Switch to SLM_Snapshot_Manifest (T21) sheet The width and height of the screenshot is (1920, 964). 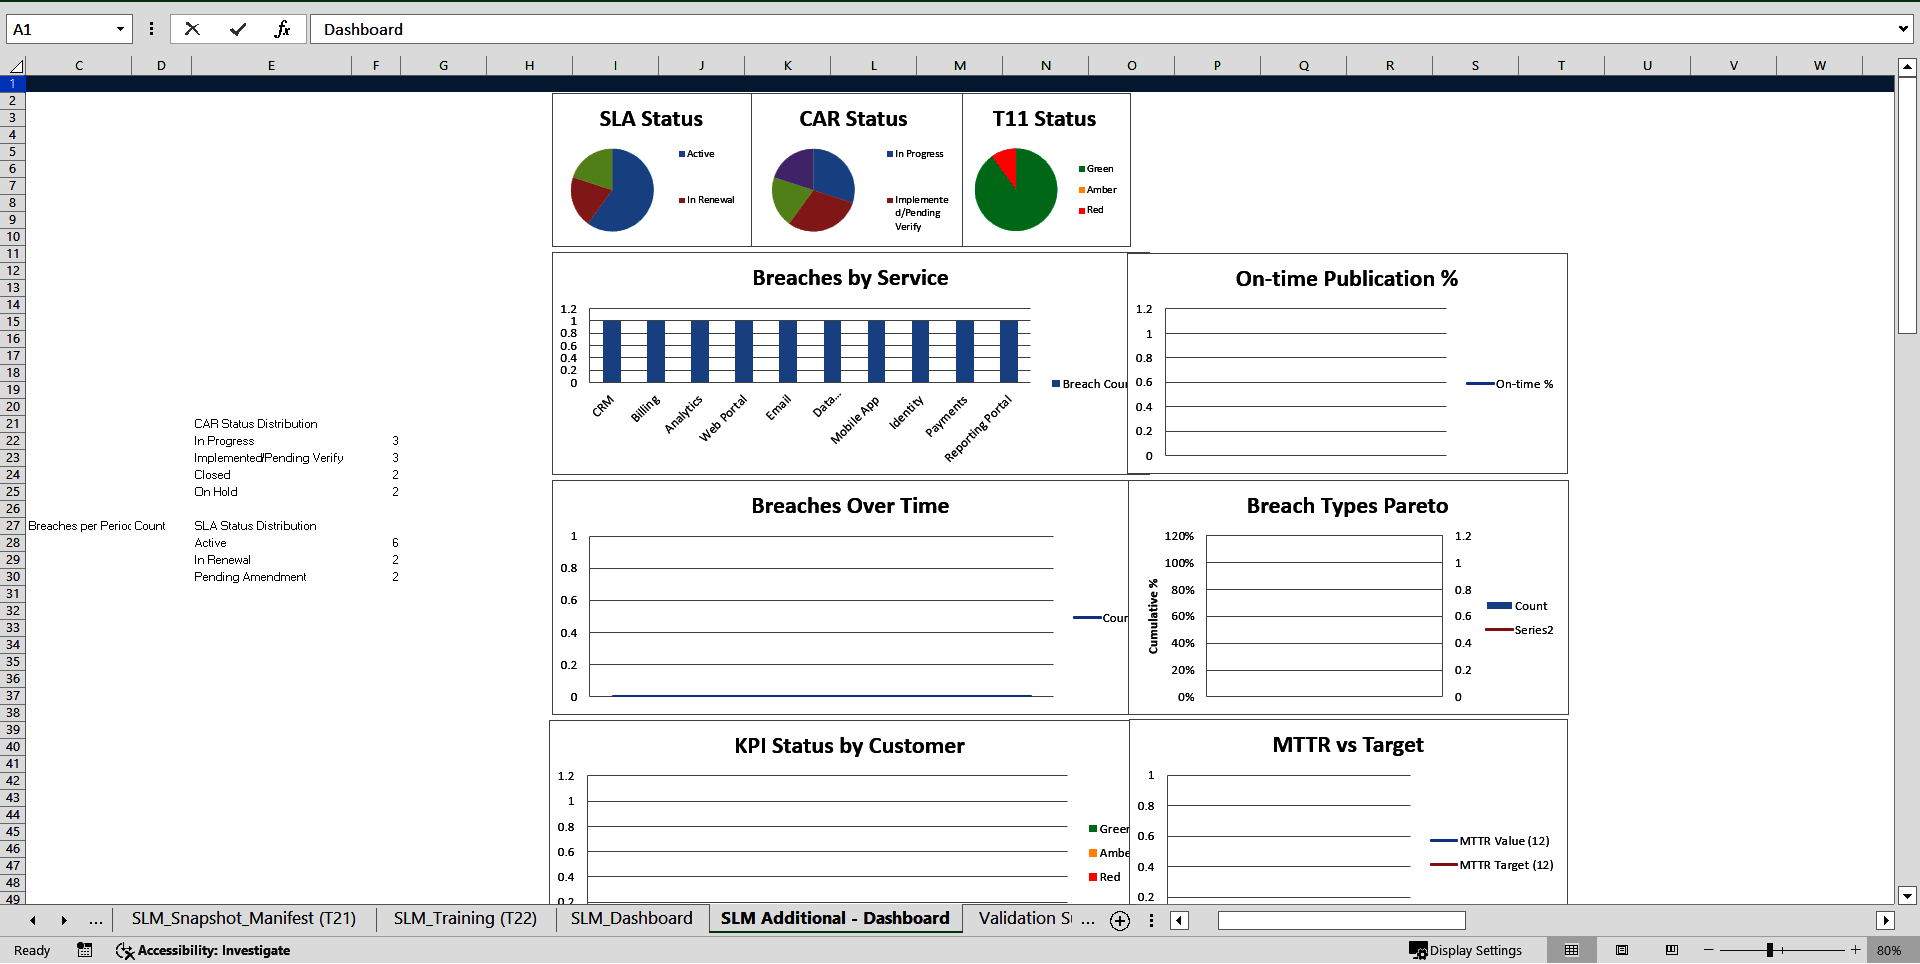click(x=244, y=918)
